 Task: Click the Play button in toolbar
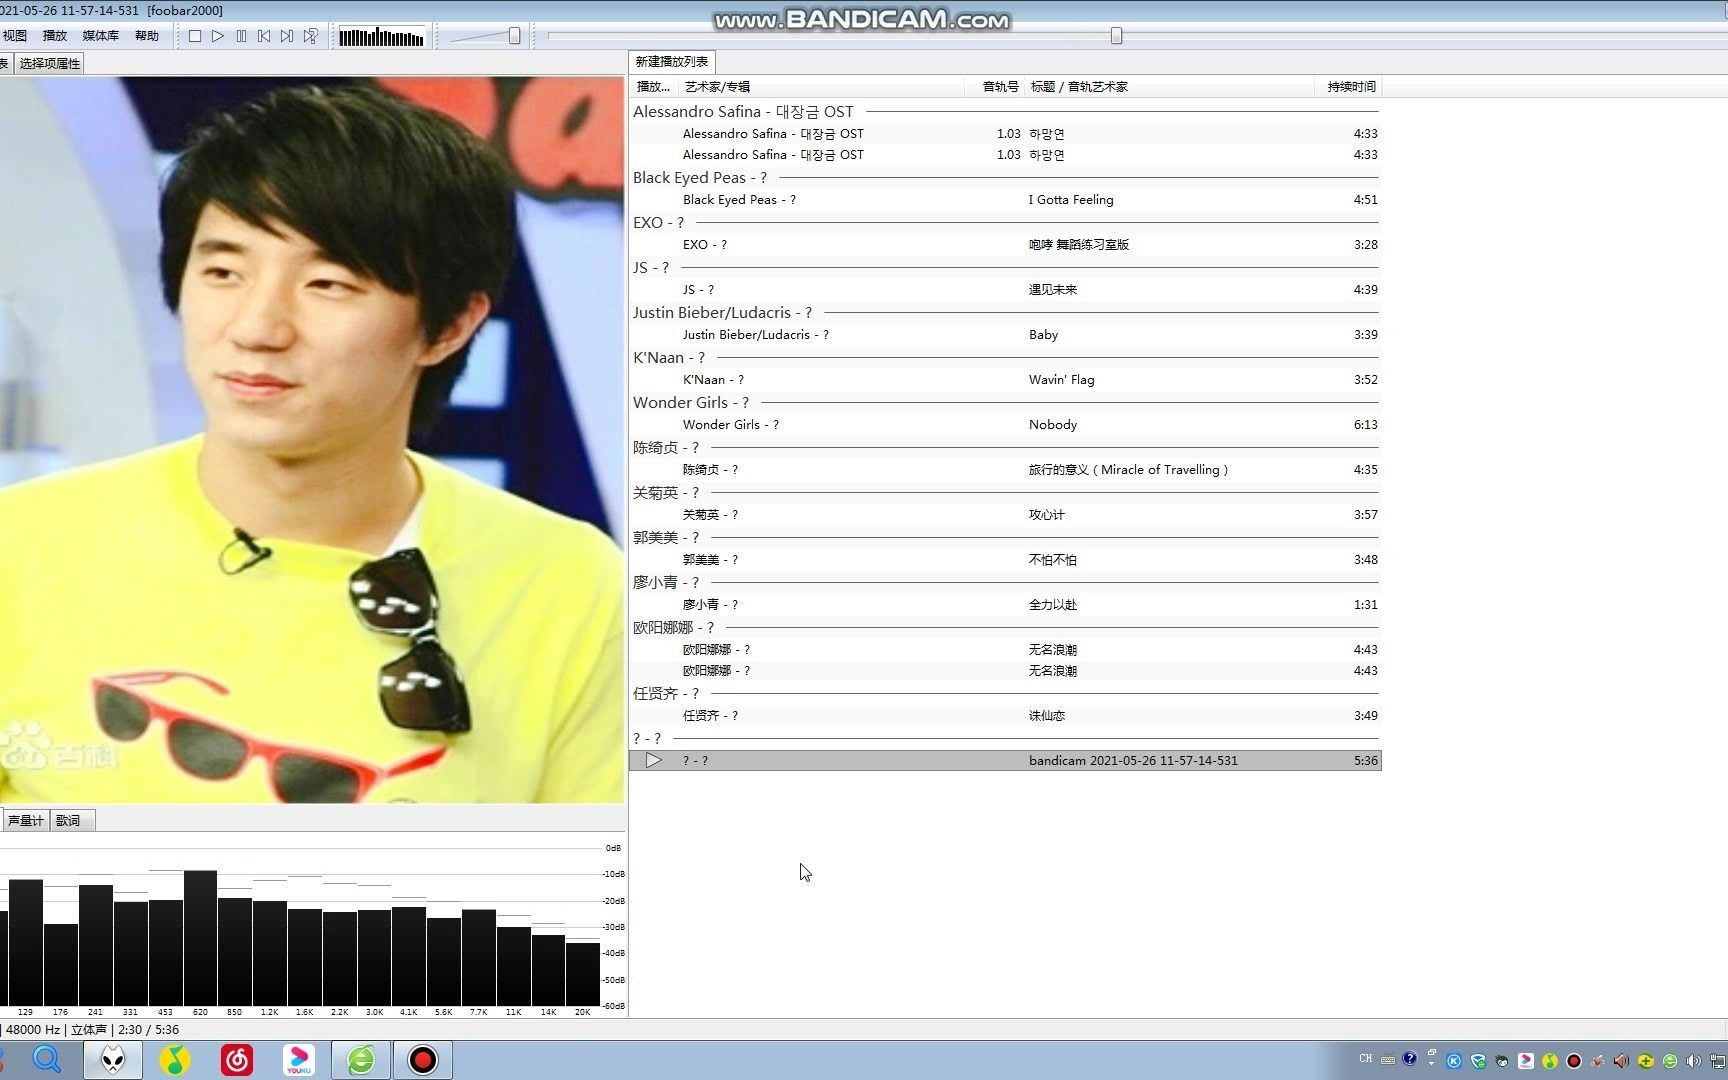(x=218, y=36)
